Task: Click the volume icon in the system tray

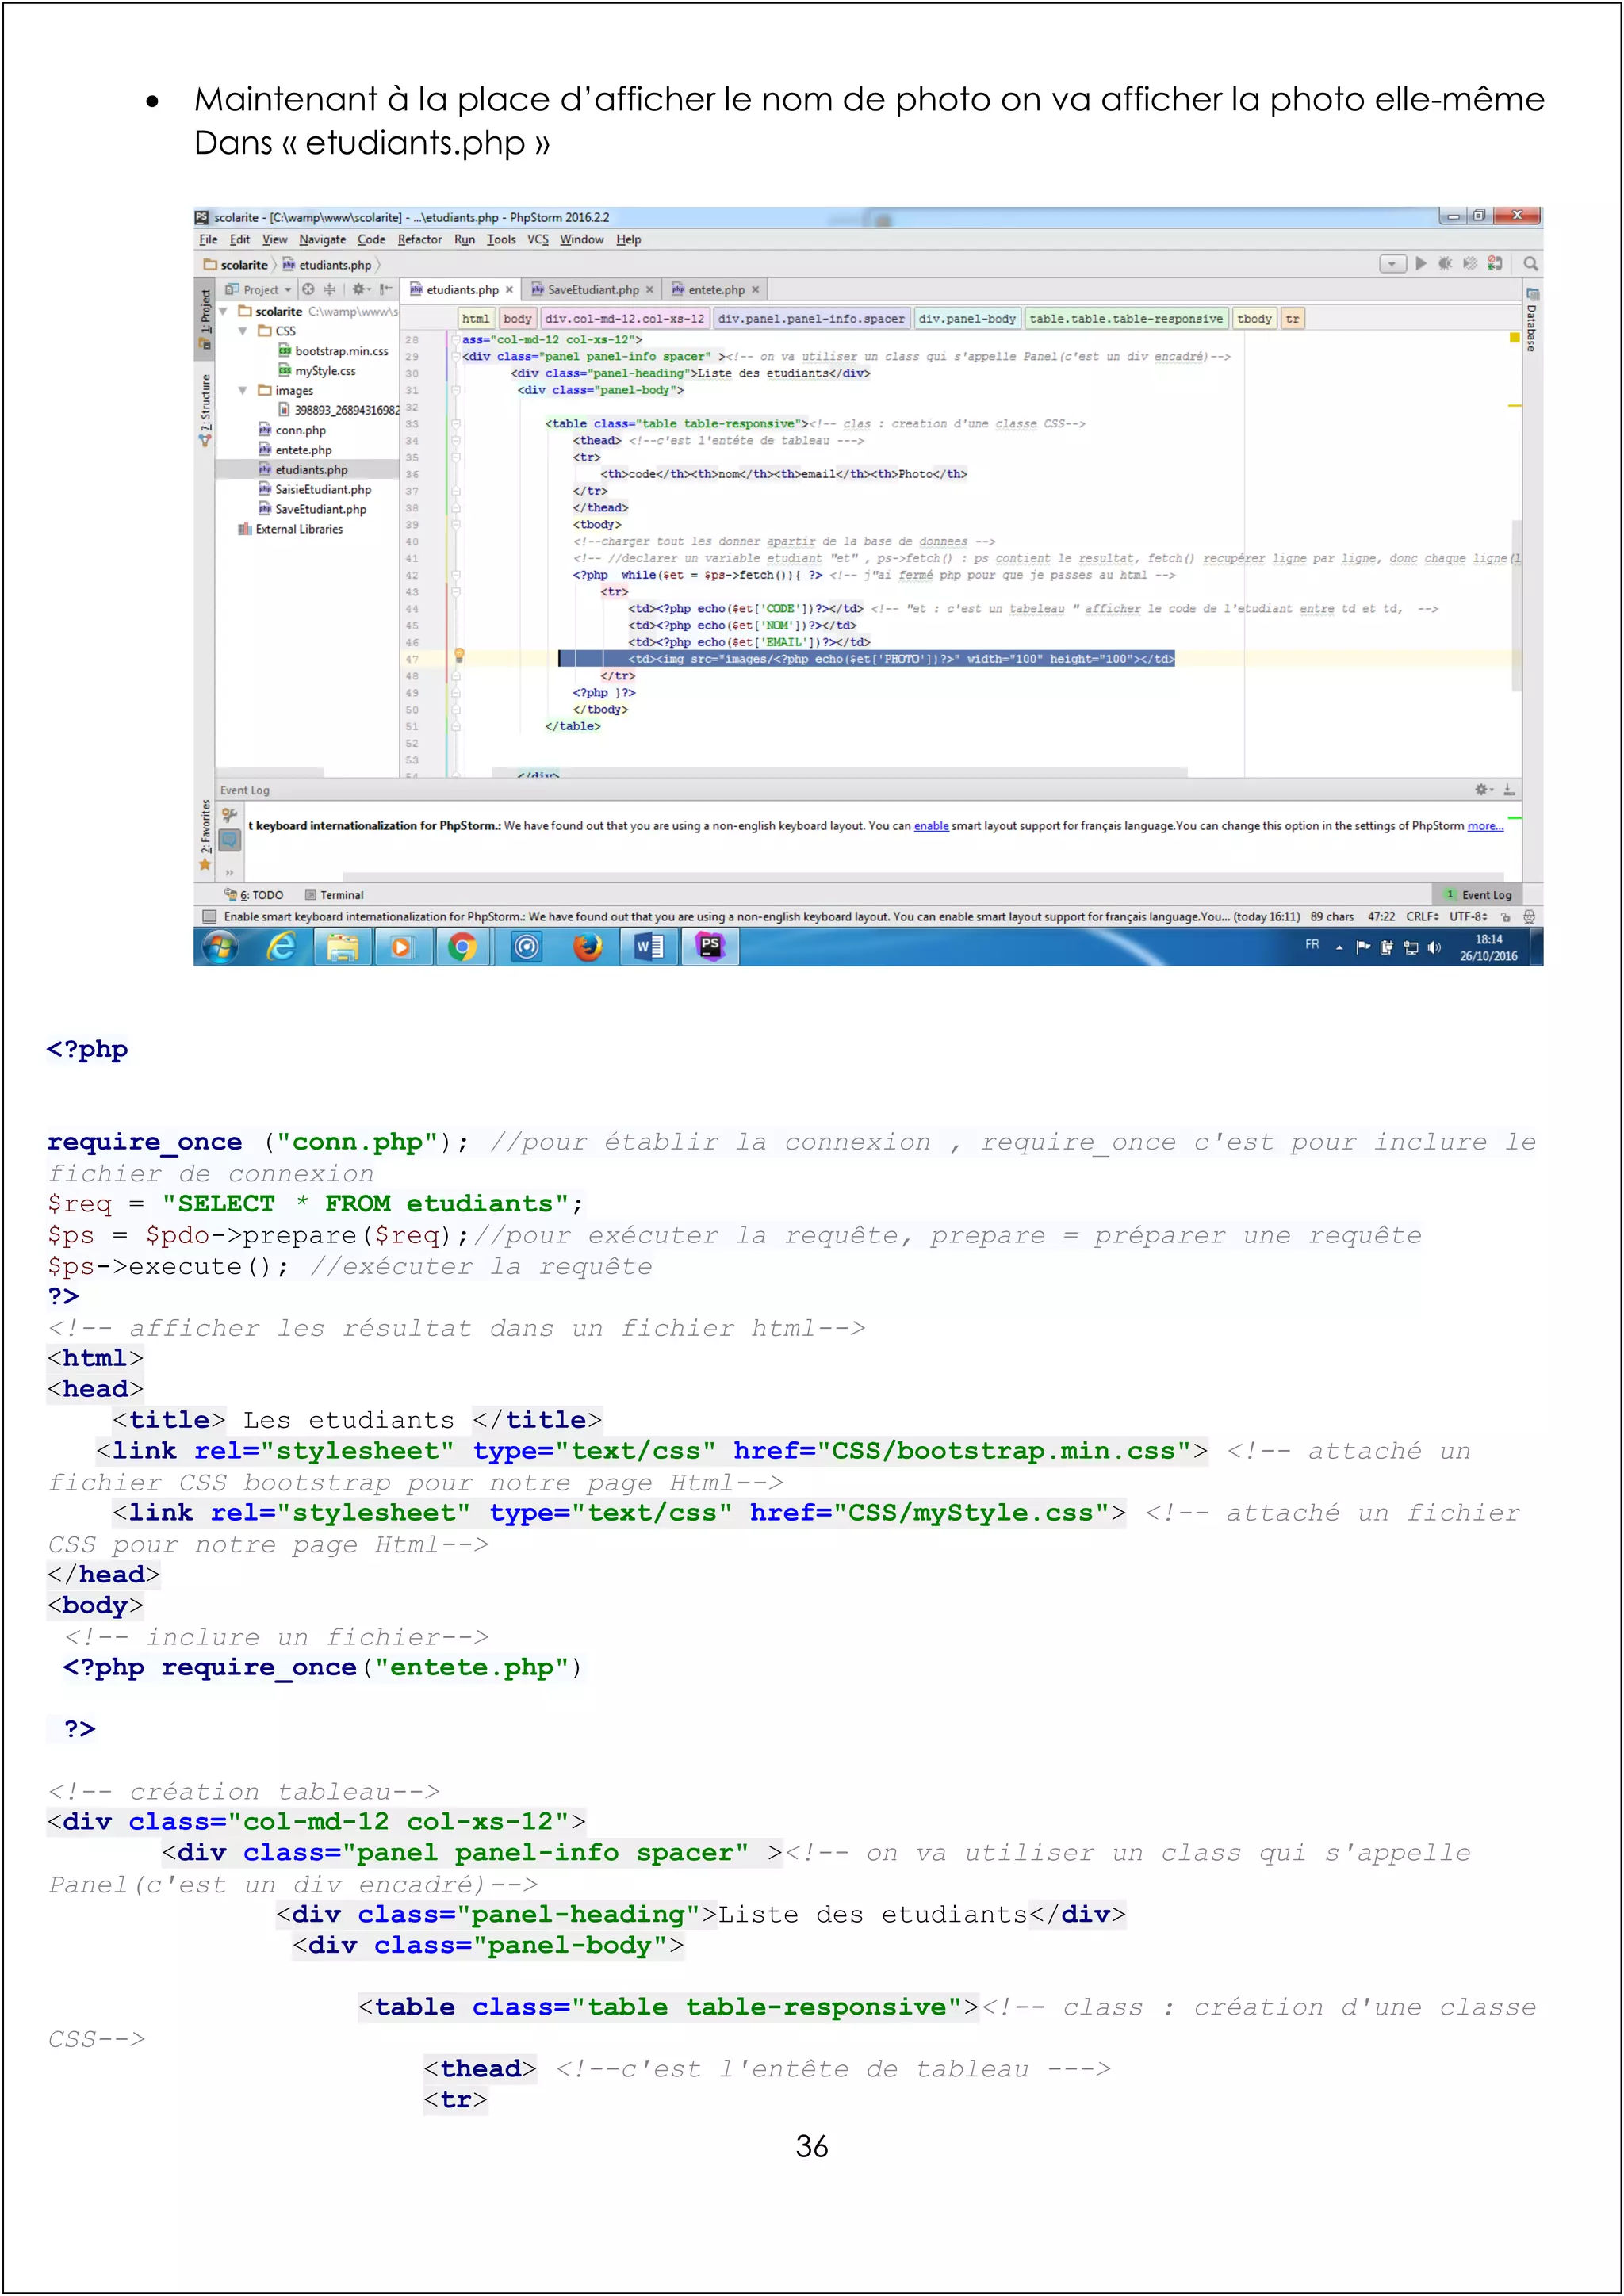Action: point(1435,947)
